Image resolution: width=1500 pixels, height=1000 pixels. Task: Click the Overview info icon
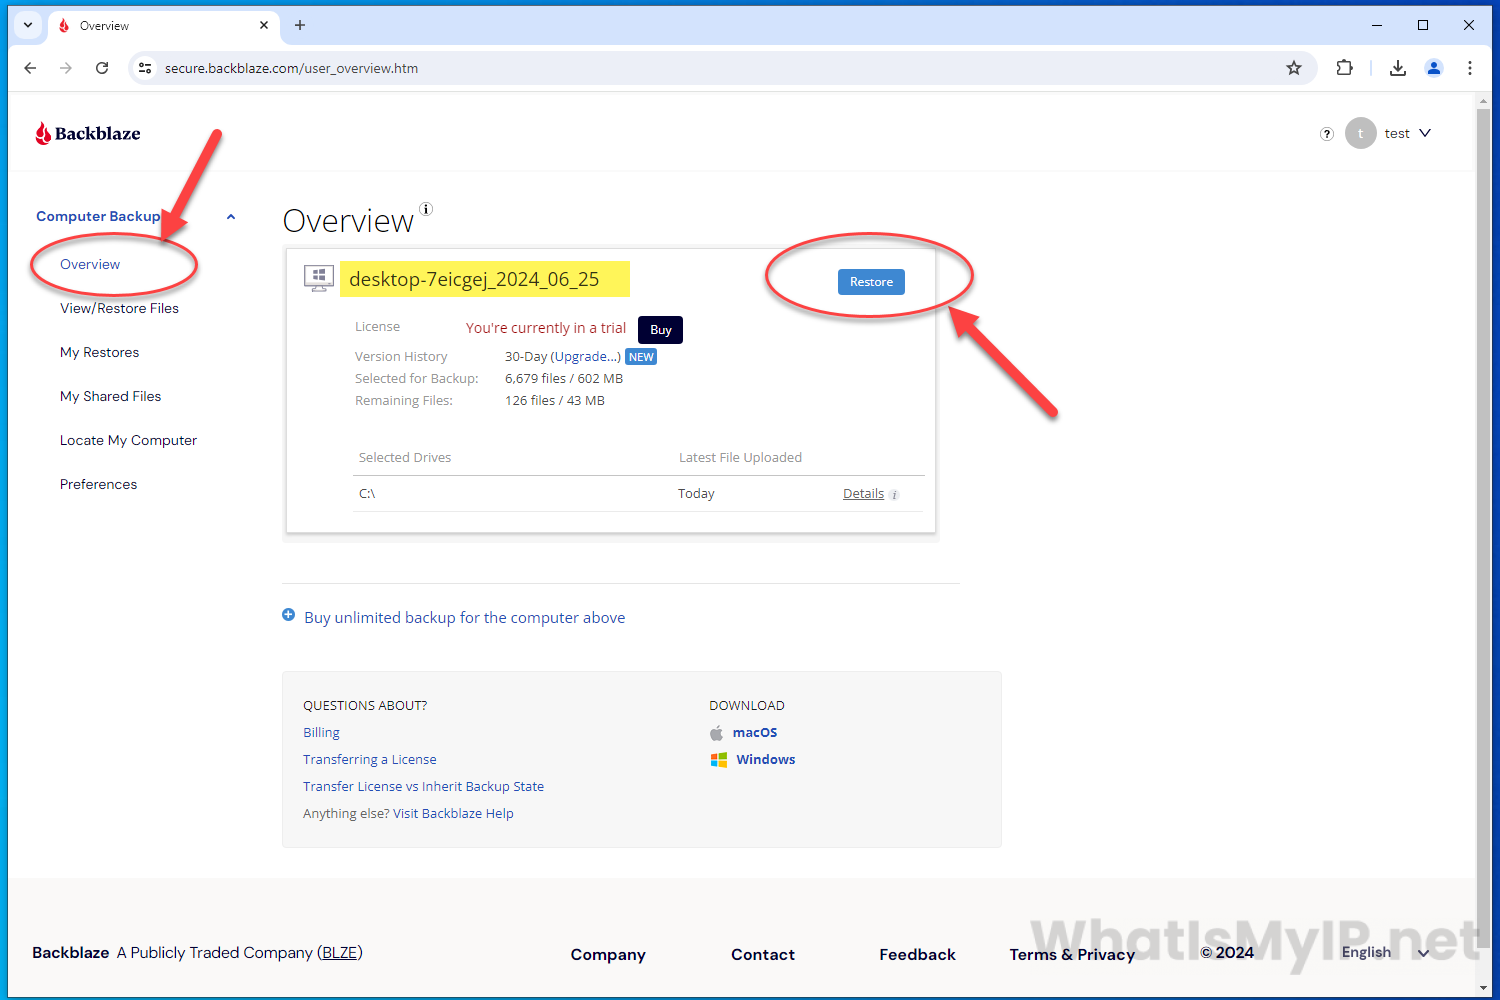426,209
